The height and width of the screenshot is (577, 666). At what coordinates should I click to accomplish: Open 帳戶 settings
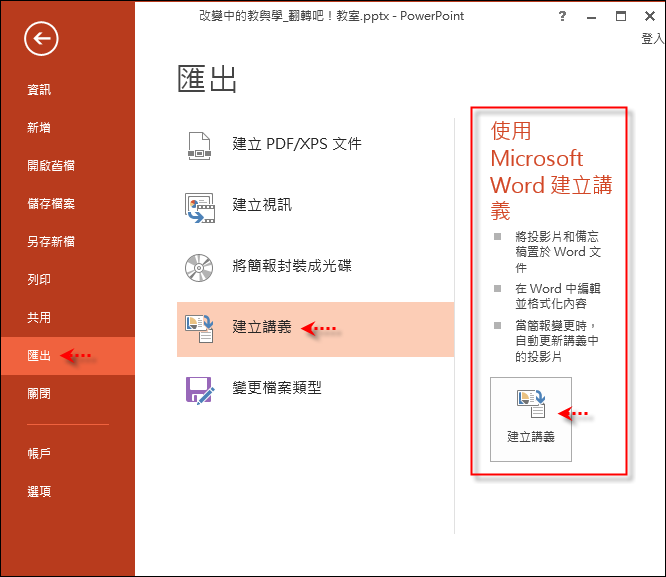click(x=39, y=453)
